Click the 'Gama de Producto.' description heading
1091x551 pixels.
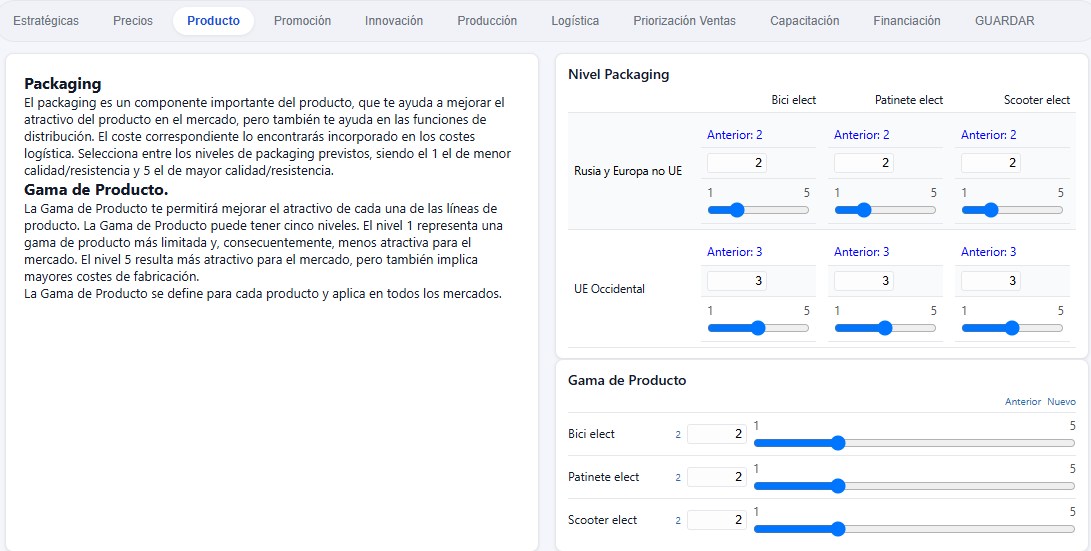coord(96,189)
